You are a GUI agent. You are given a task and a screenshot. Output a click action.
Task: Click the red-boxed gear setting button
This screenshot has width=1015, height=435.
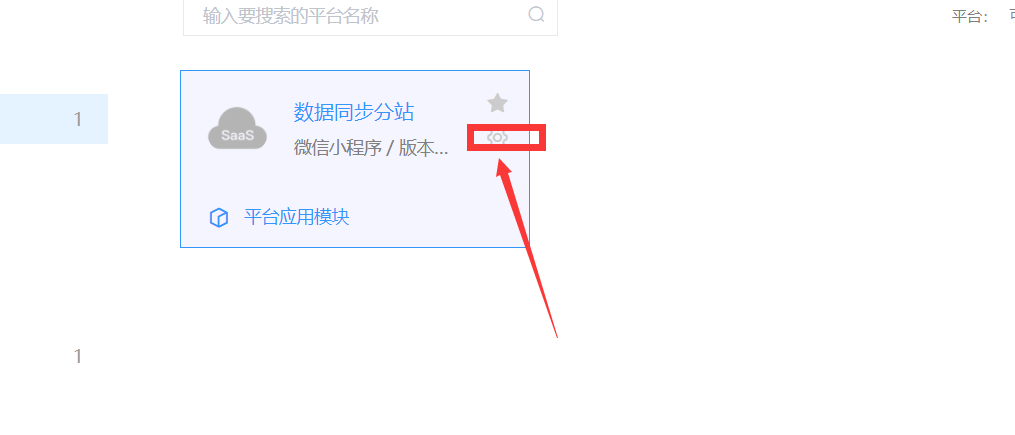(506, 137)
